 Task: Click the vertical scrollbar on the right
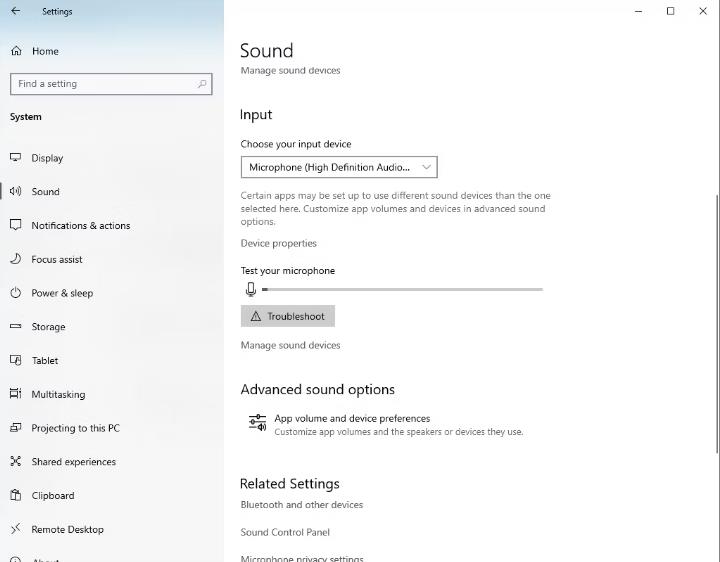pyautogui.click(x=717, y=324)
